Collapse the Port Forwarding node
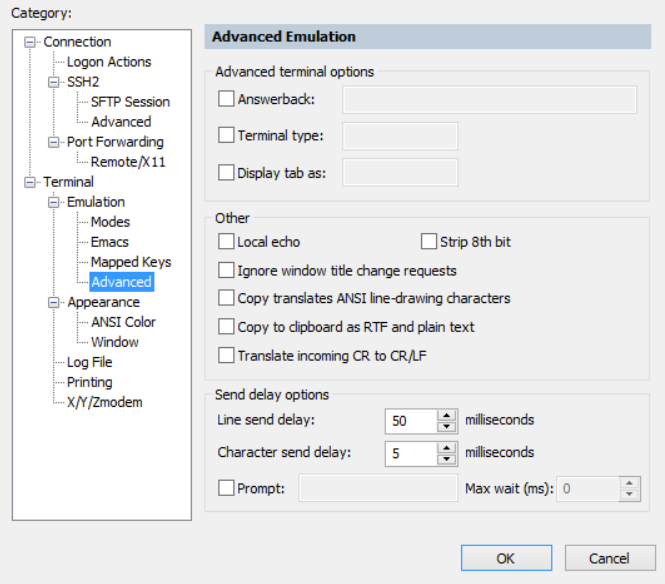Screen dimensions: 665x584 click(53, 142)
